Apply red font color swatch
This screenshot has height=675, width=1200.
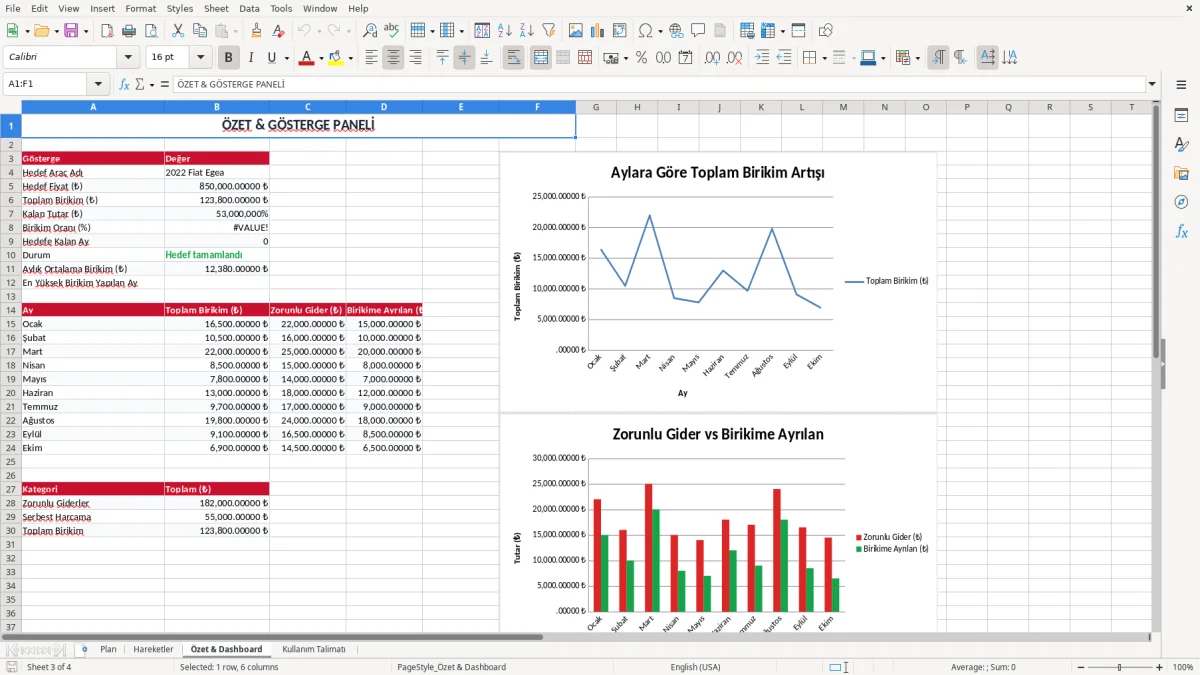pyautogui.click(x=306, y=58)
